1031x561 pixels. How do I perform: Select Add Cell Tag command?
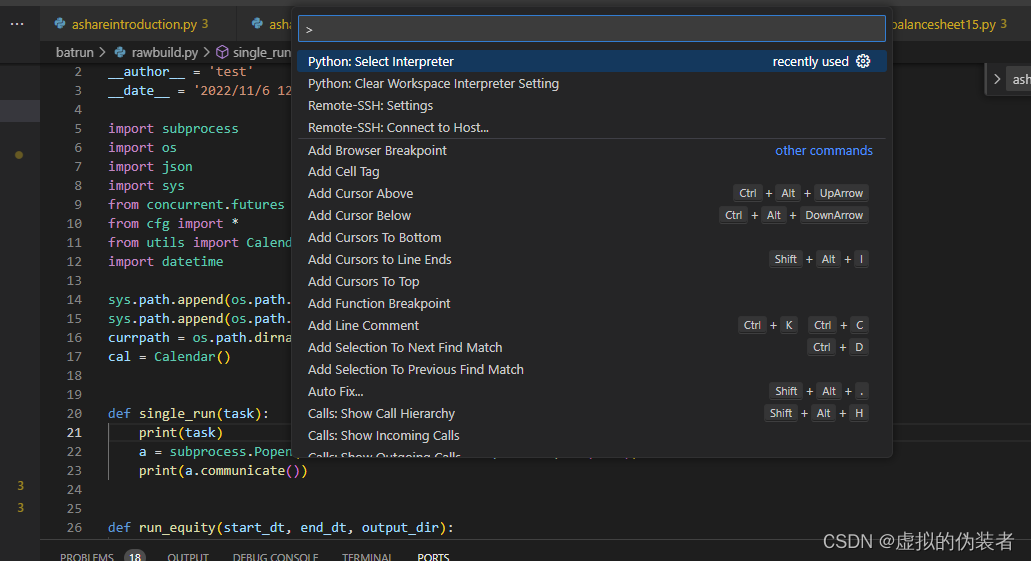tap(591, 172)
